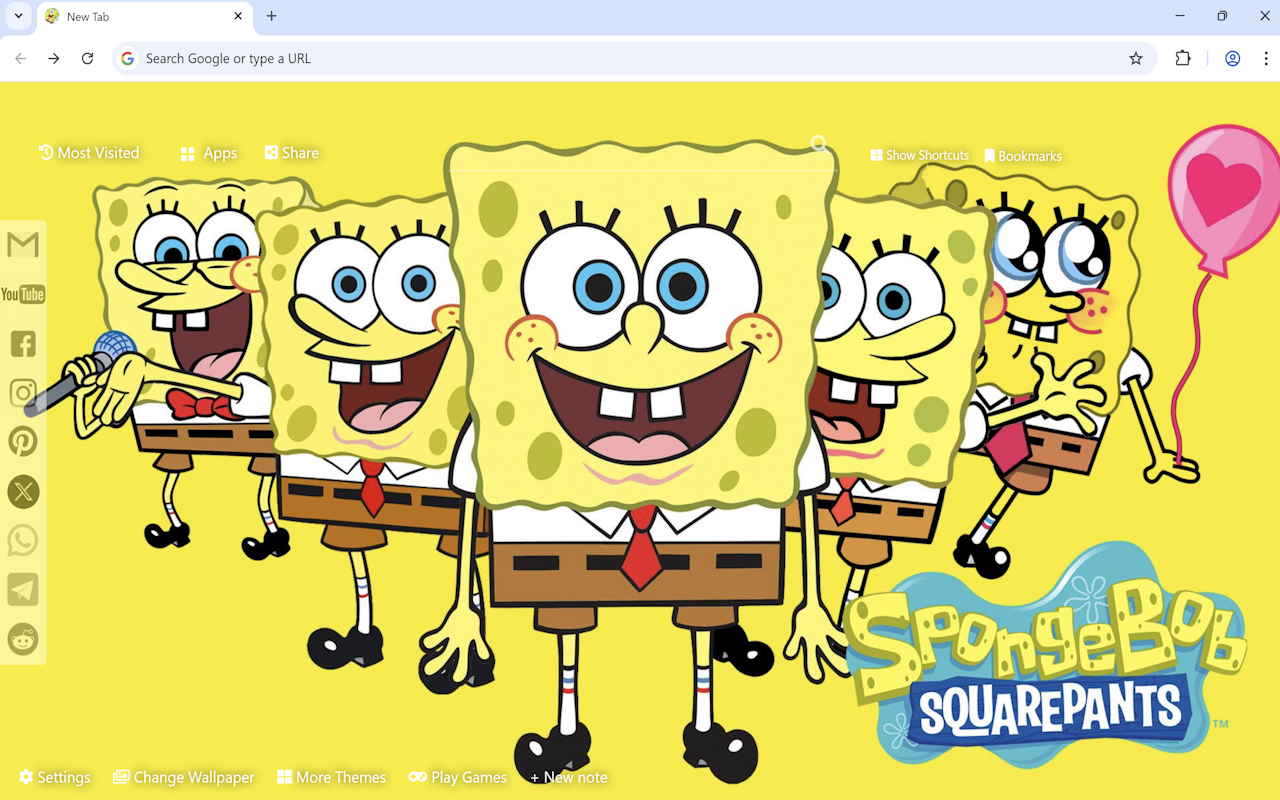
Task: Open Gmail from the sidebar
Action: click(22, 244)
